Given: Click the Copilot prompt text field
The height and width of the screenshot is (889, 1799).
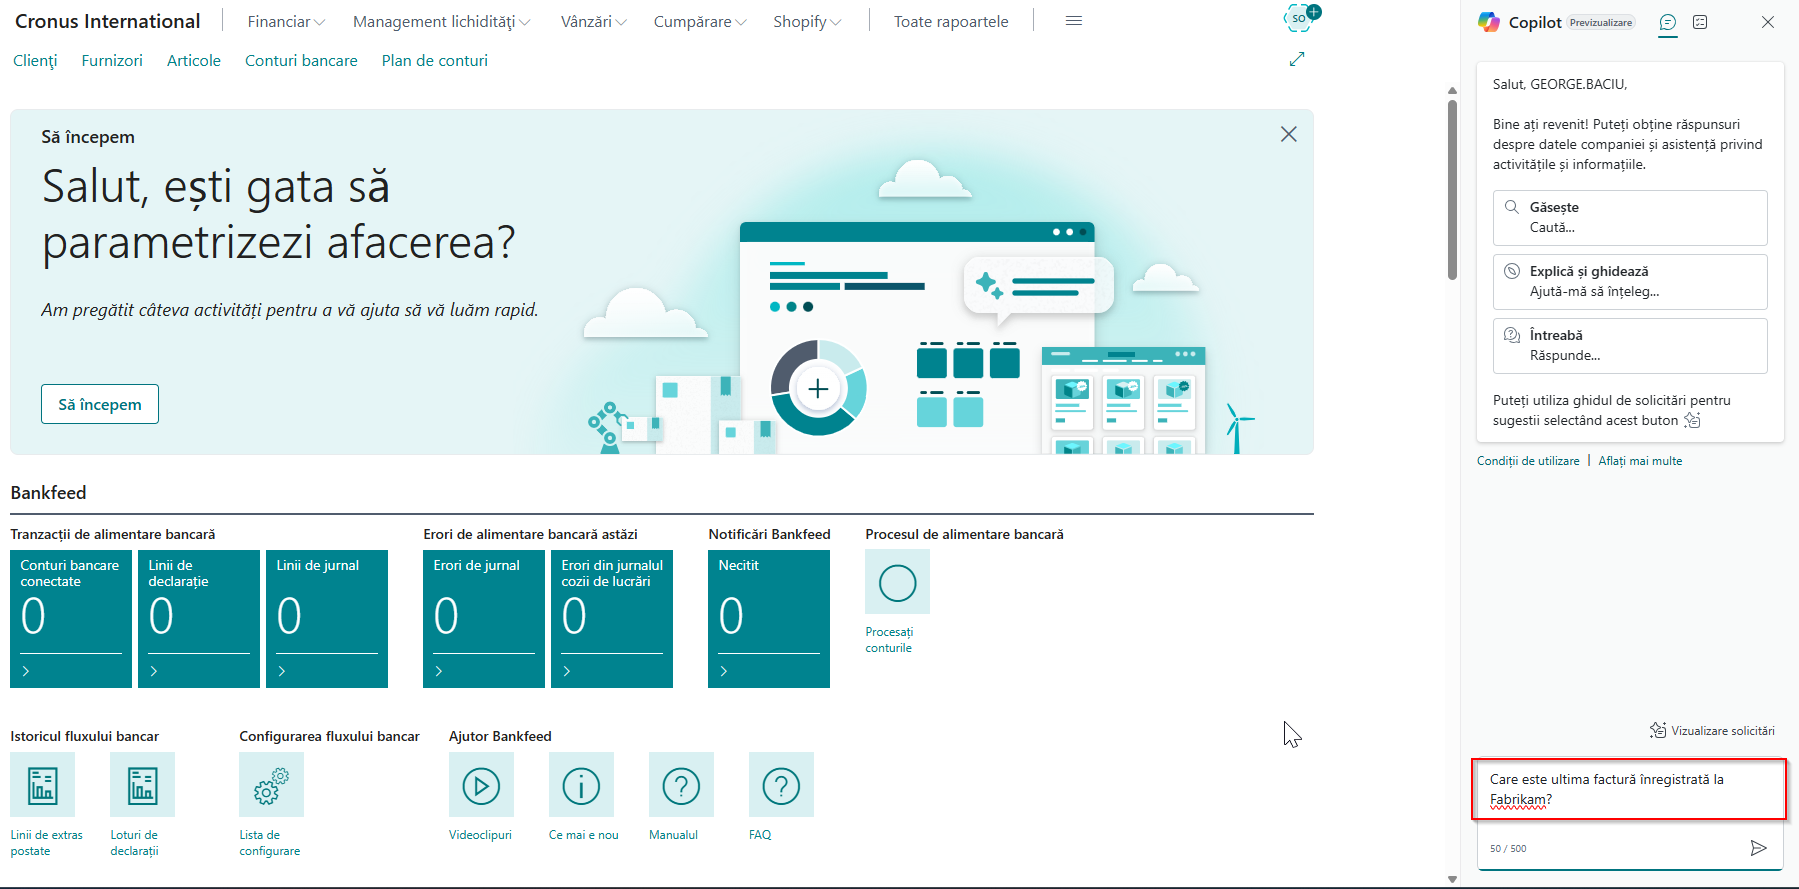Looking at the screenshot, I should [1629, 789].
